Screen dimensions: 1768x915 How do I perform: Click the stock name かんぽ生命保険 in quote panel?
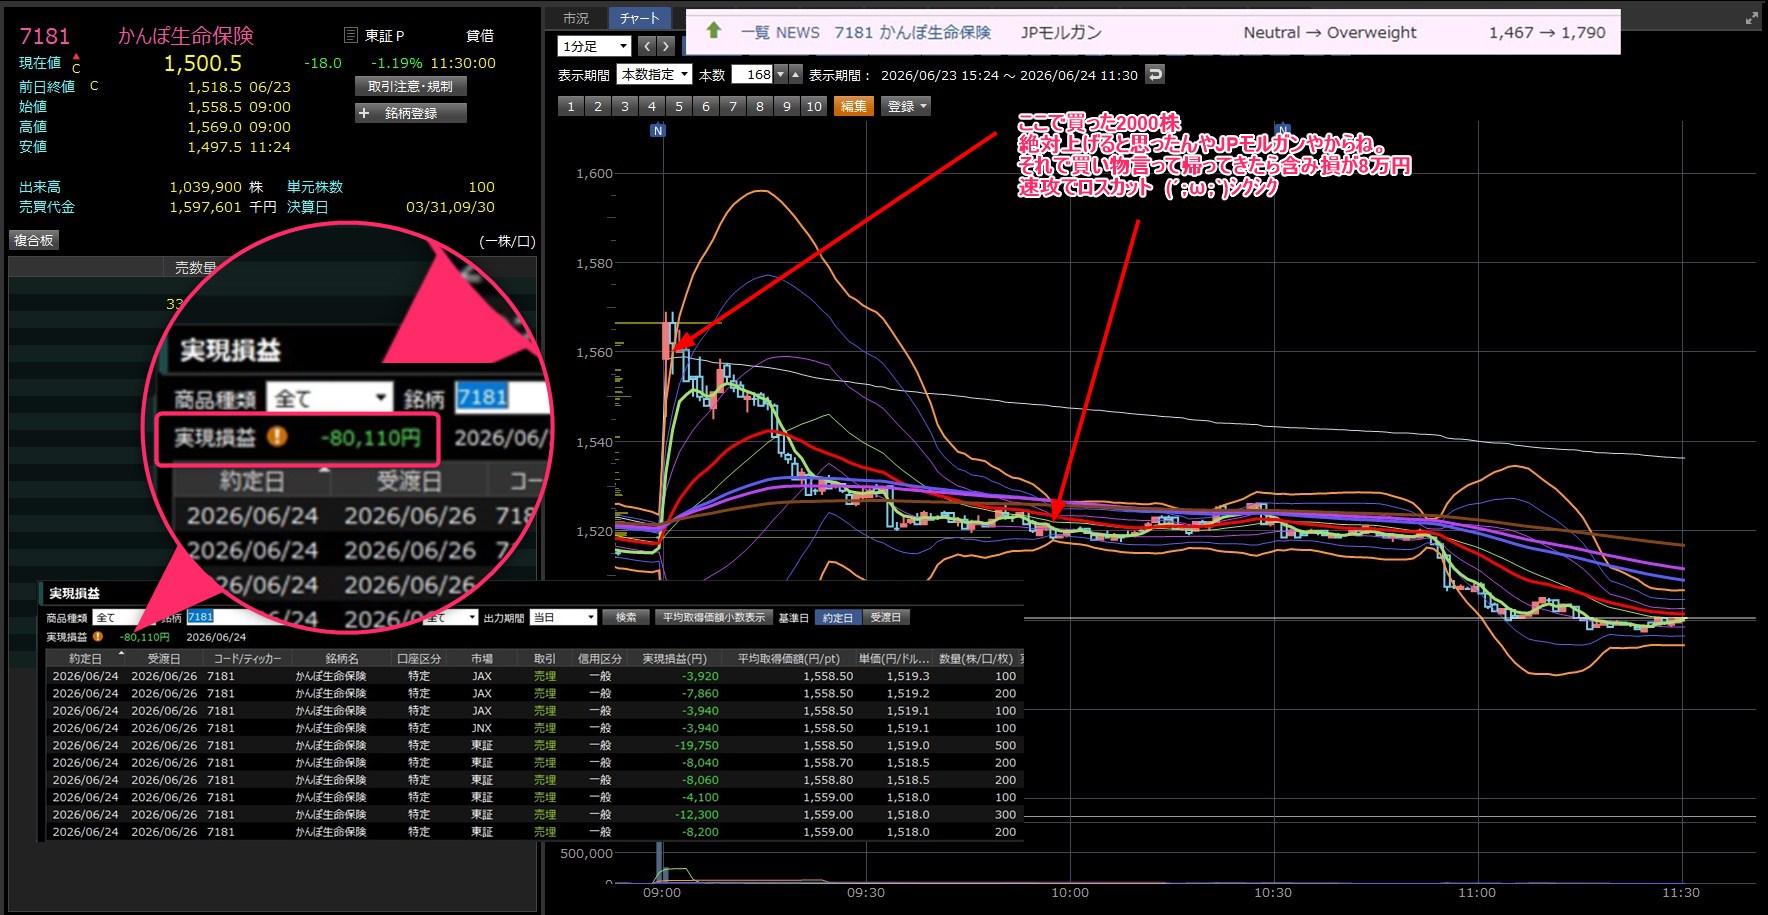186,36
